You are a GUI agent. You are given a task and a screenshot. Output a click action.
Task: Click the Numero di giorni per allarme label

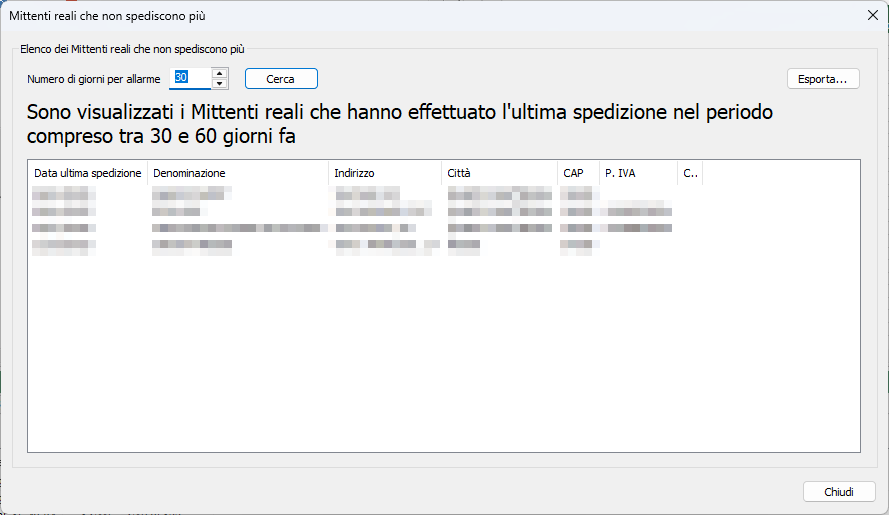pos(94,78)
